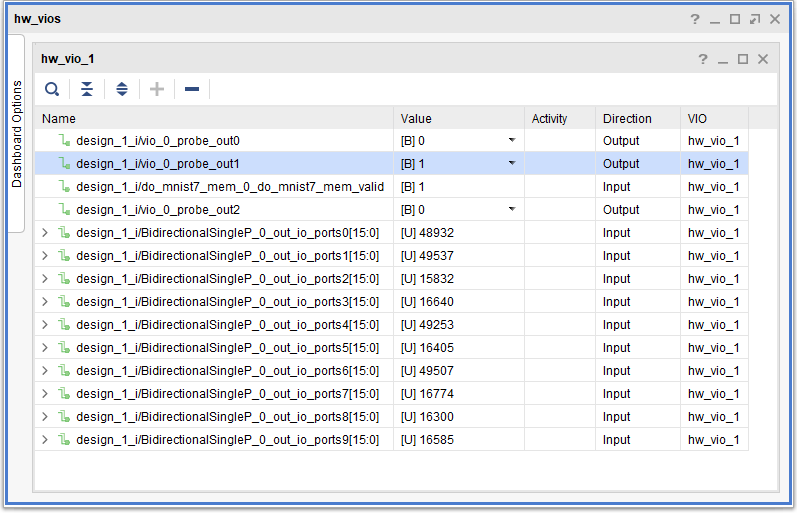
Task: Click value [U] 49507
Action: [427, 371]
